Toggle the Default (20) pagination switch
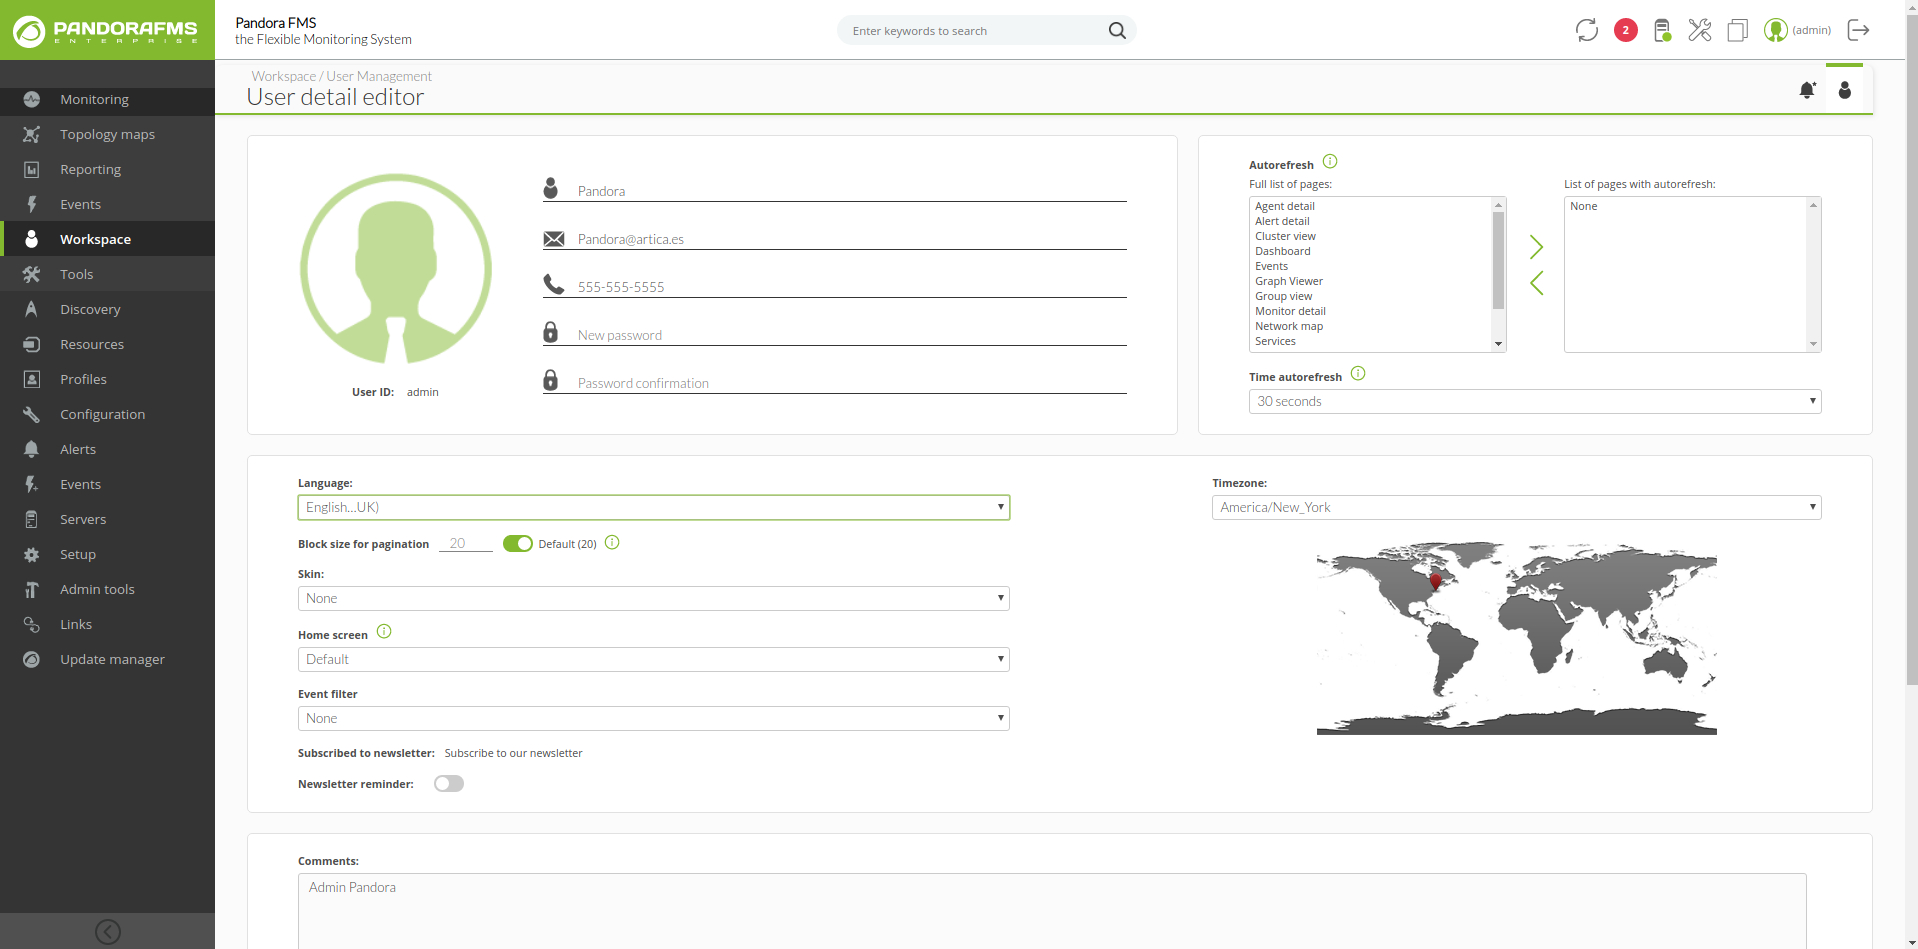The height and width of the screenshot is (949, 1918). point(517,543)
